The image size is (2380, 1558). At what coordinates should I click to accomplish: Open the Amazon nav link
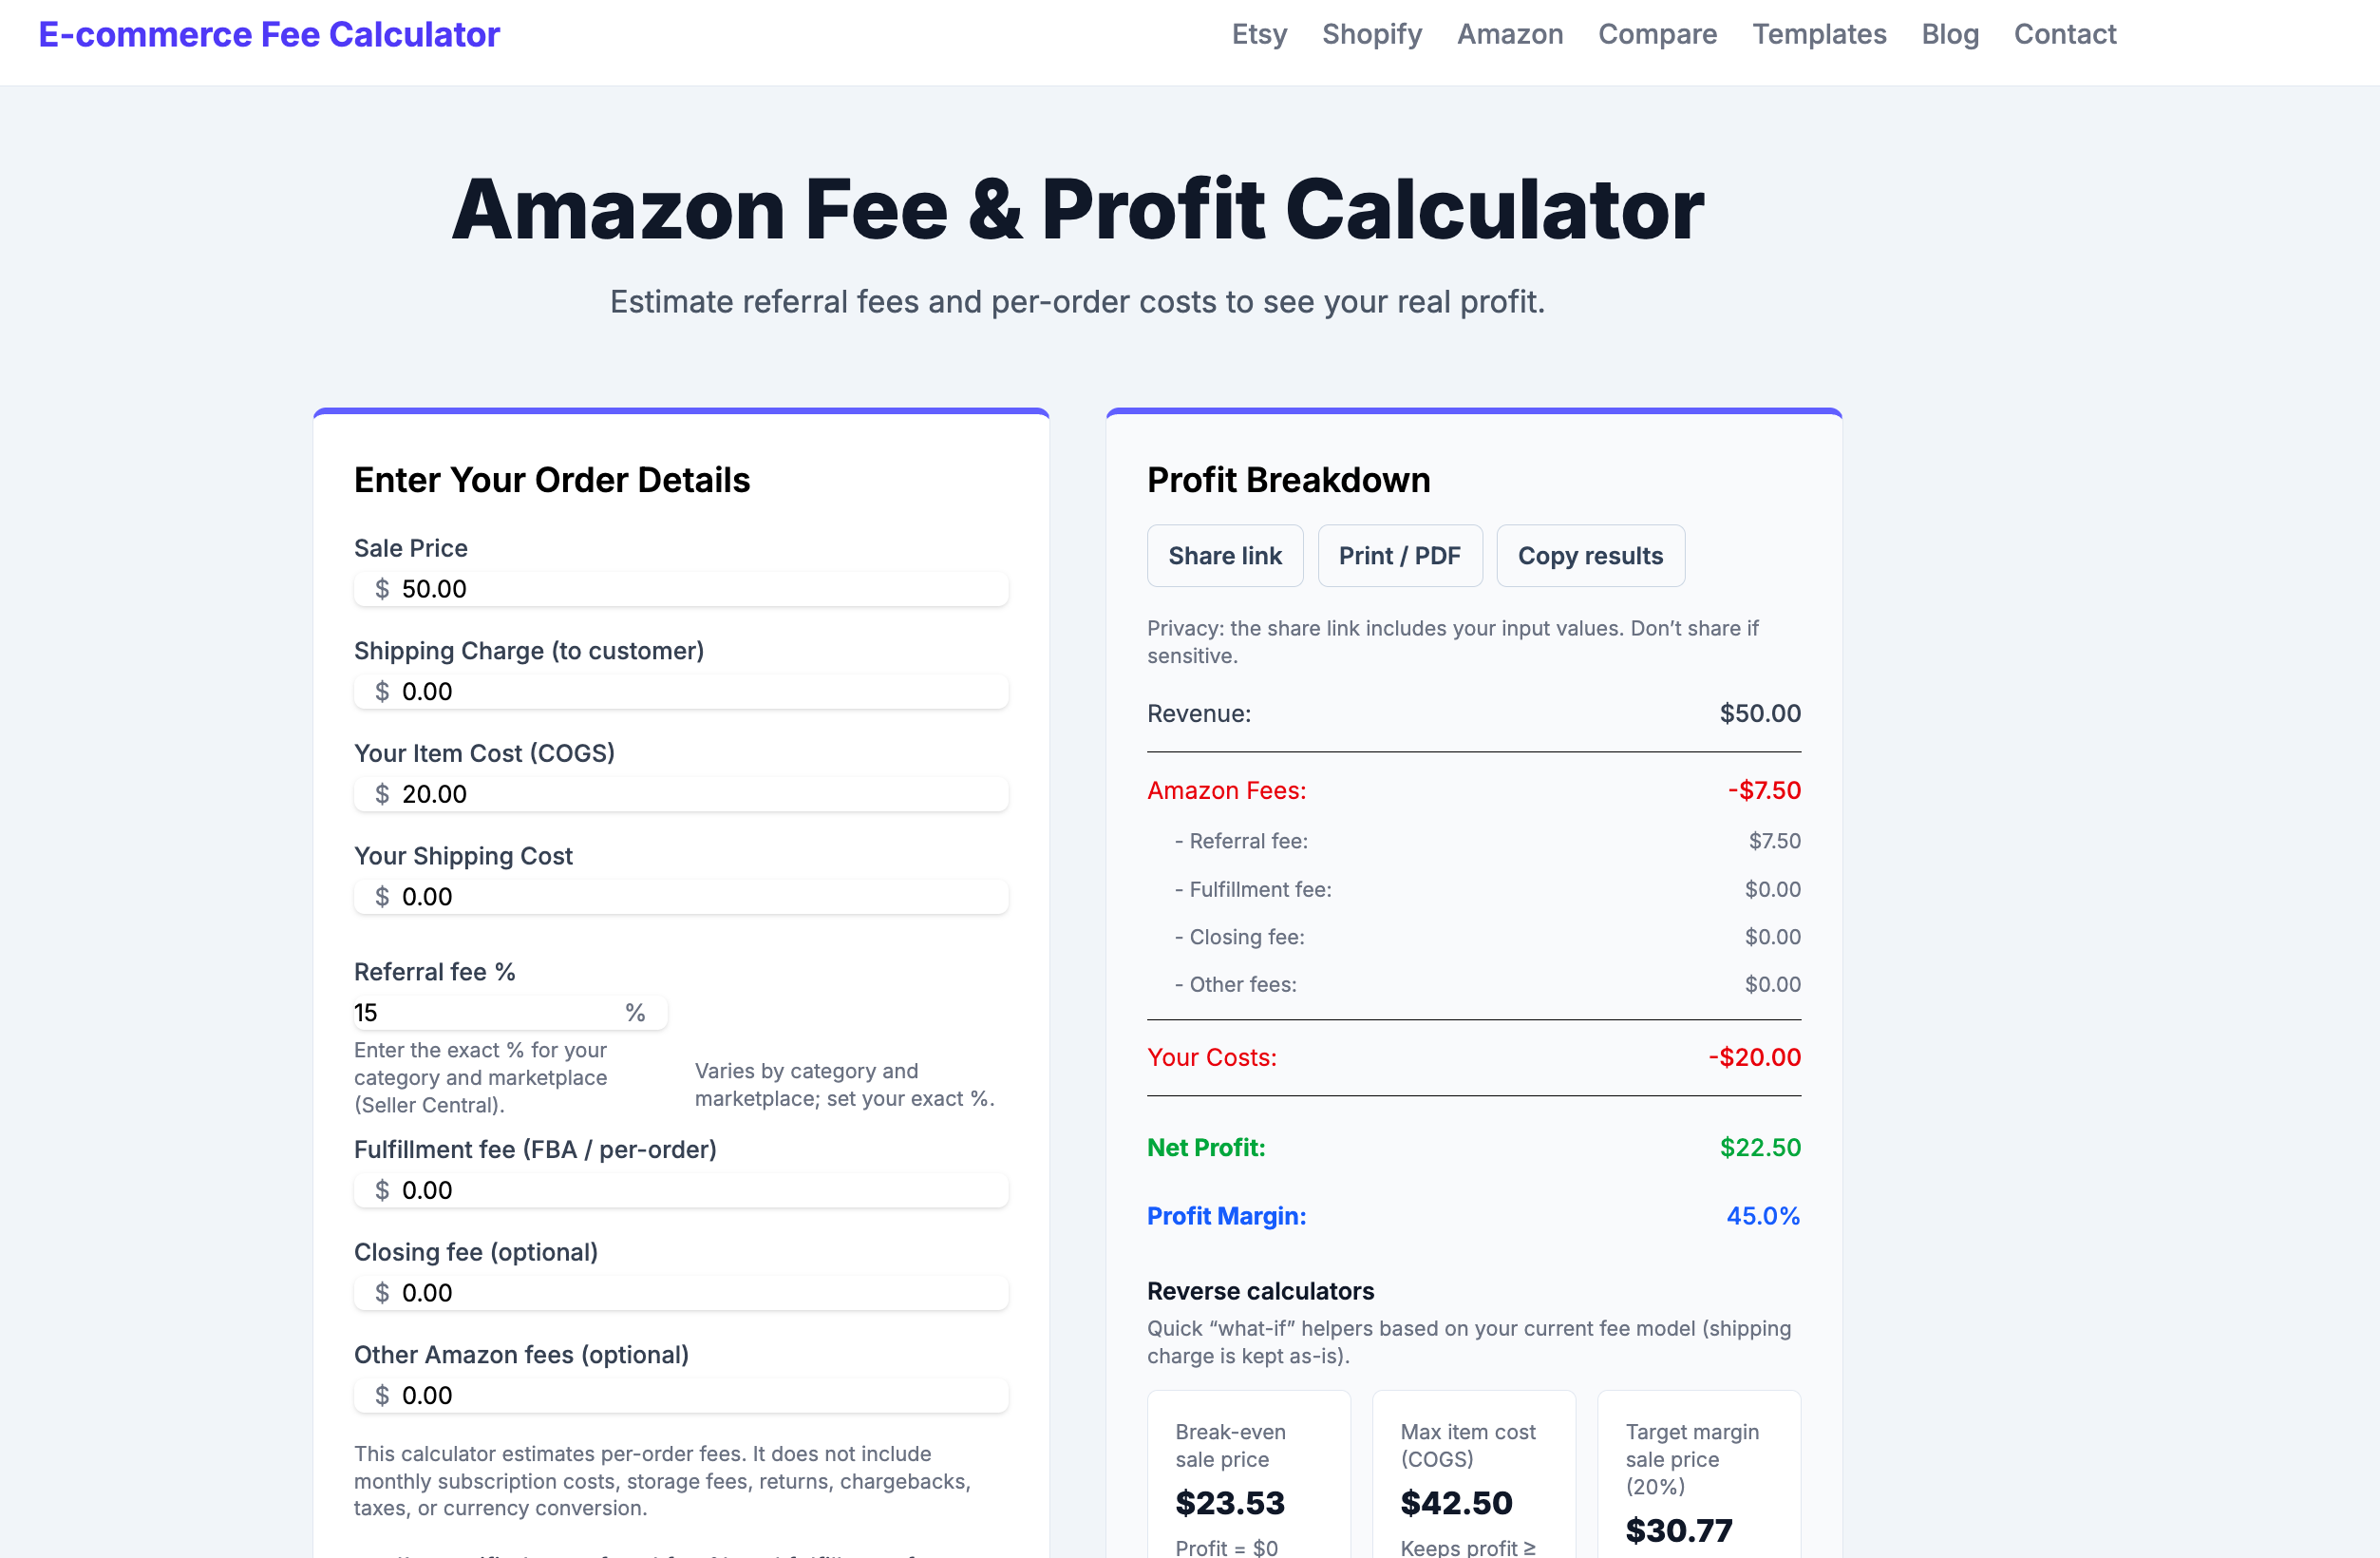point(1510,34)
